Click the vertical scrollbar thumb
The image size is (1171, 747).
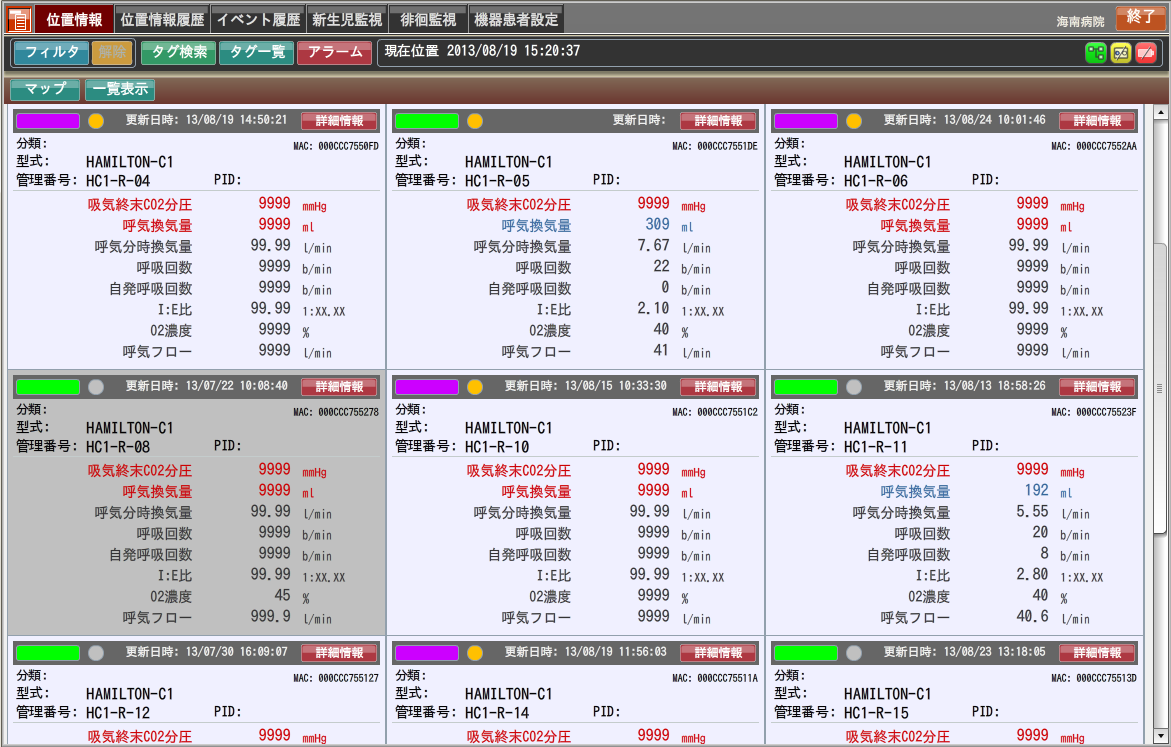[1160, 388]
